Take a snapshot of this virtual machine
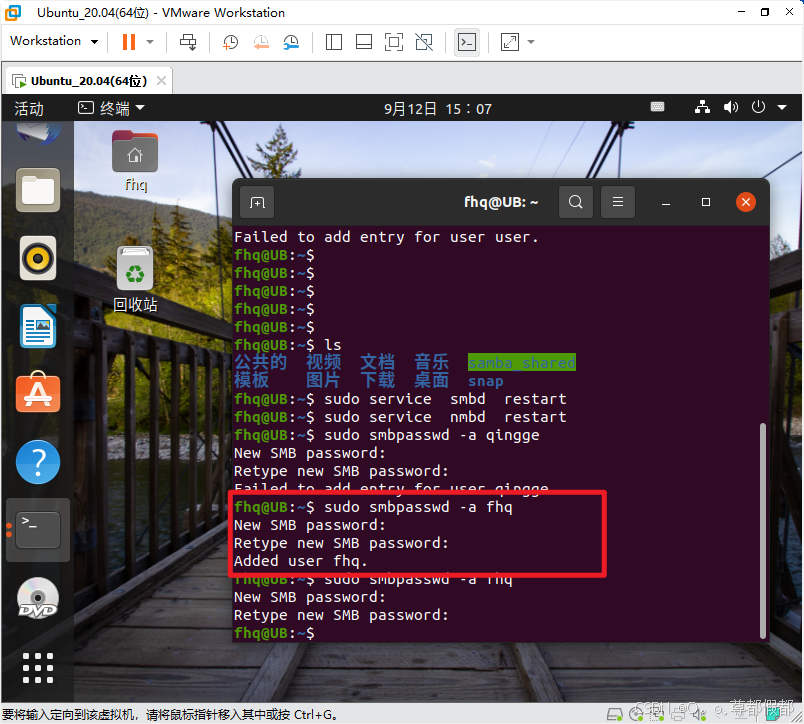The width and height of the screenshot is (804, 724). (x=230, y=42)
